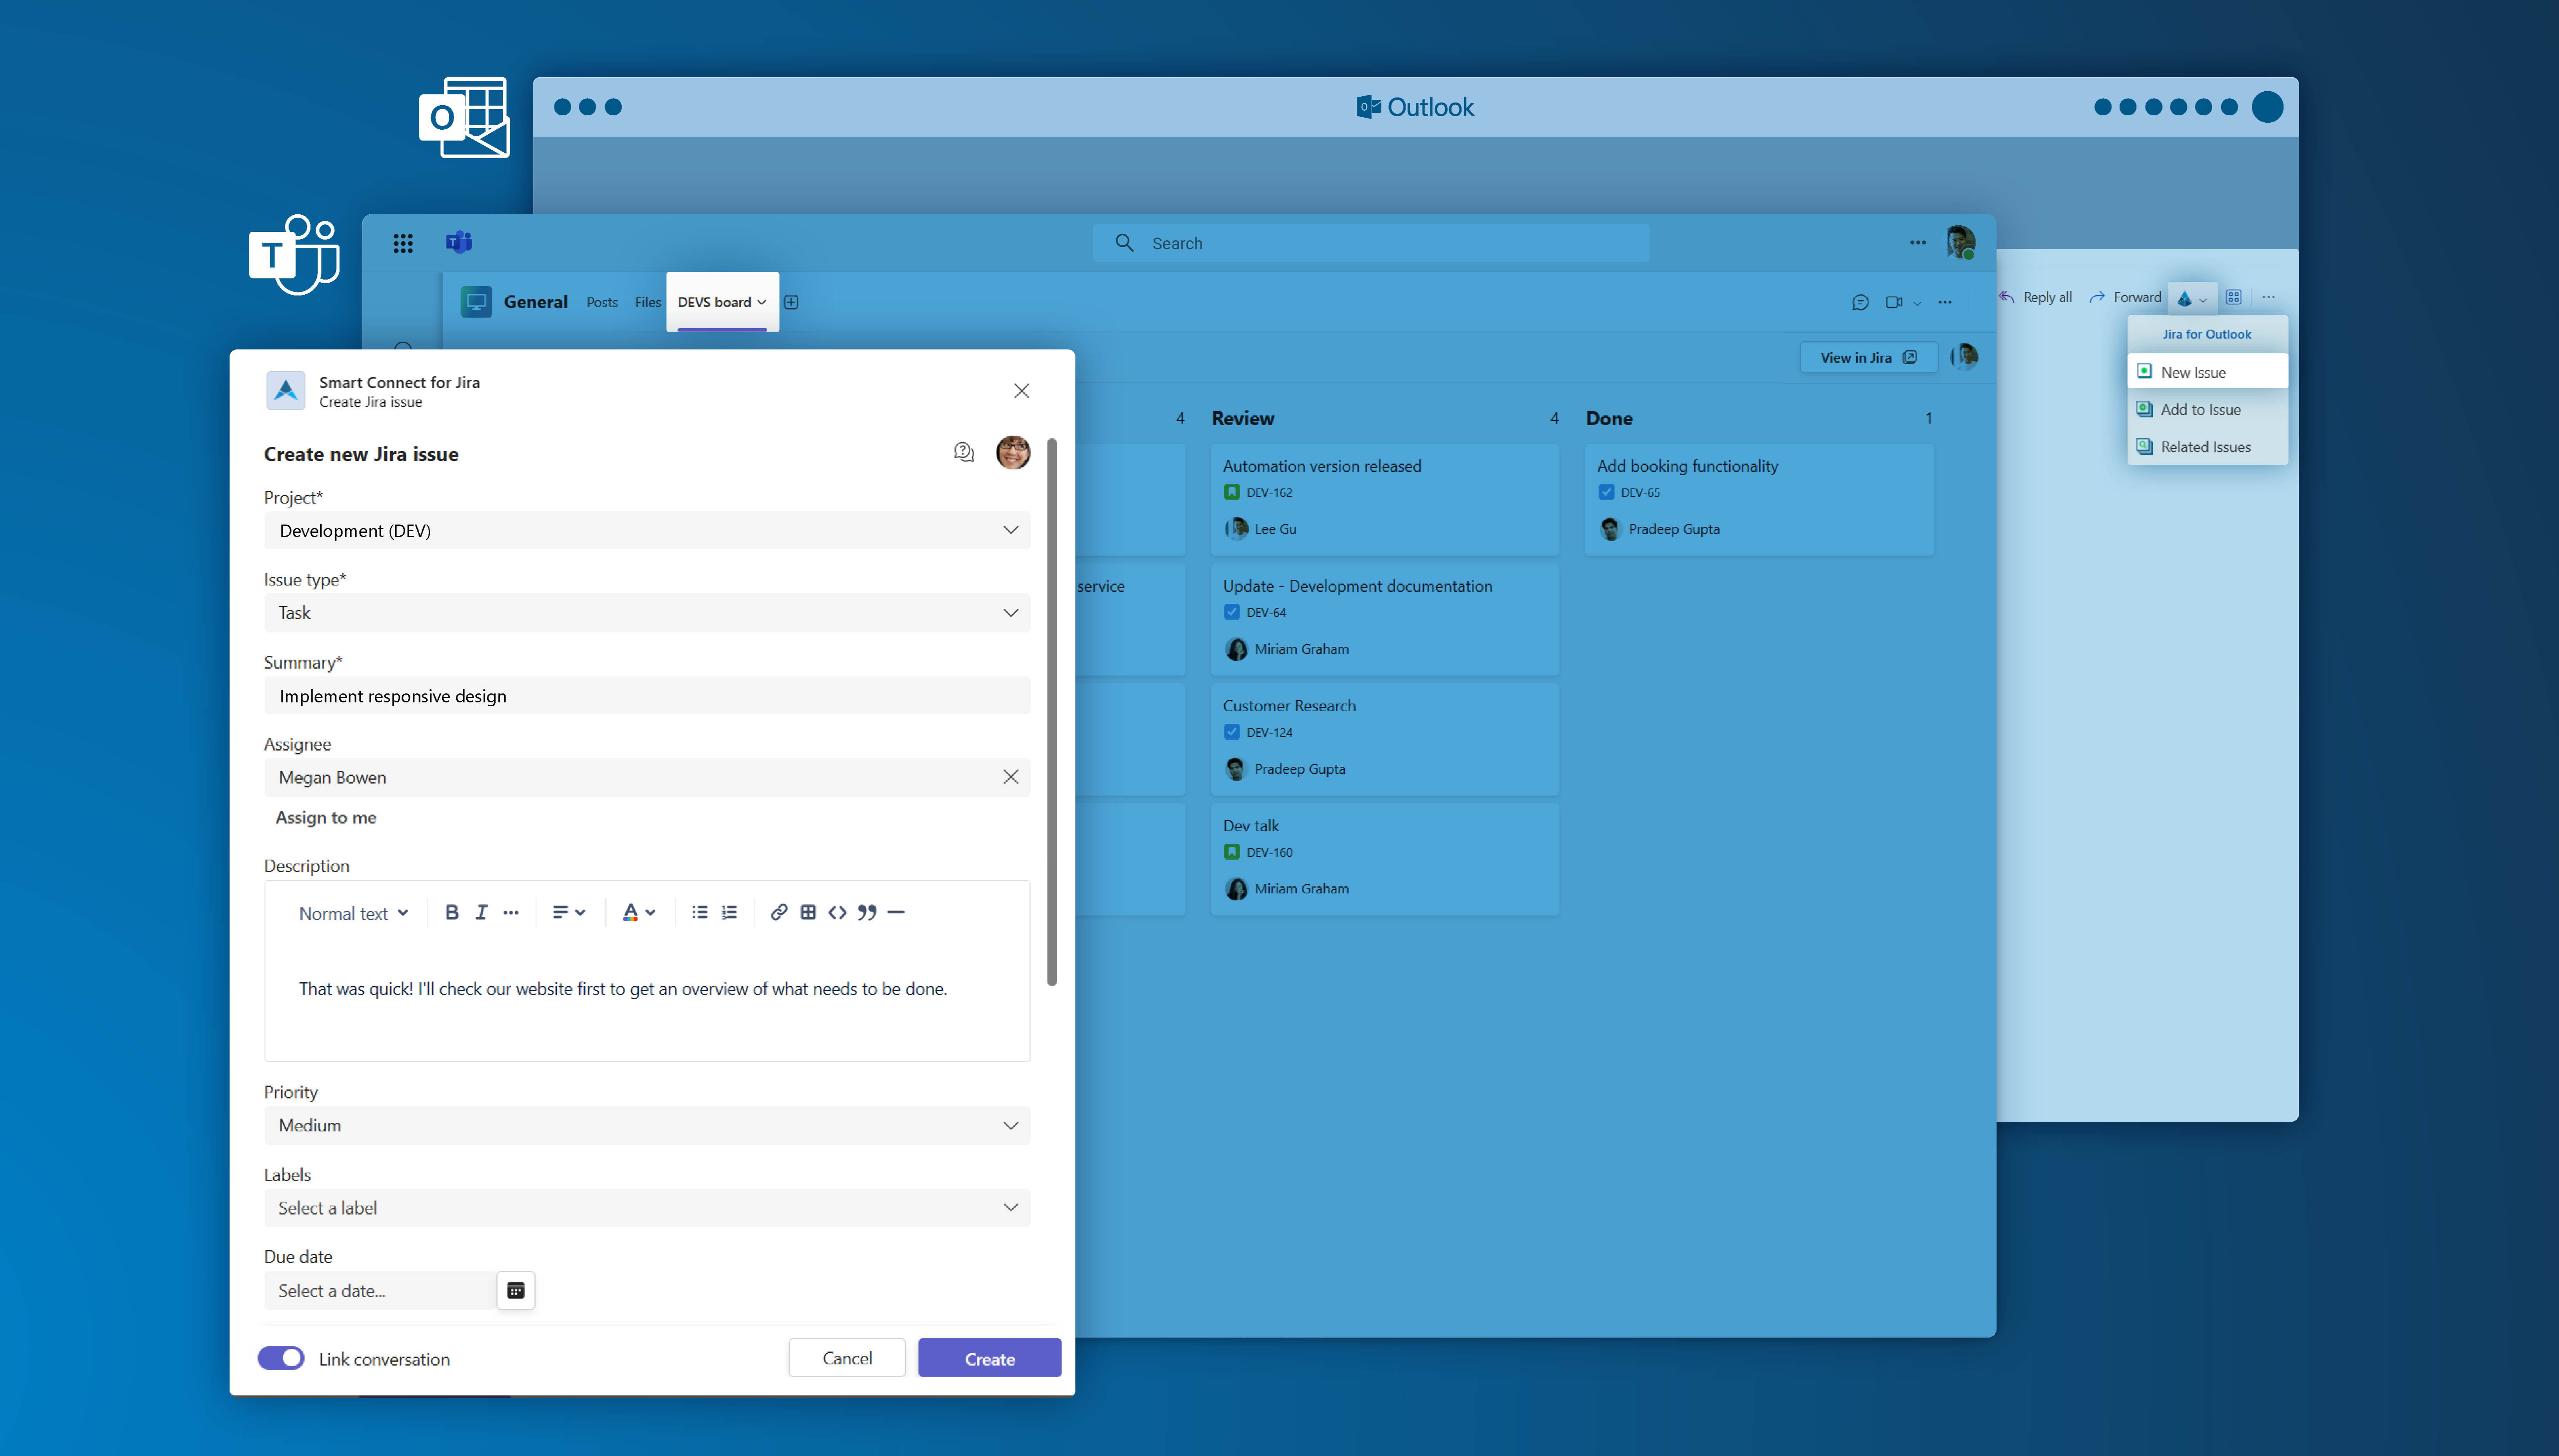Viewport: 2559px width, 1456px height.
Task: Toggle the Link conversation switch
Action: [x=281, y=1358]
